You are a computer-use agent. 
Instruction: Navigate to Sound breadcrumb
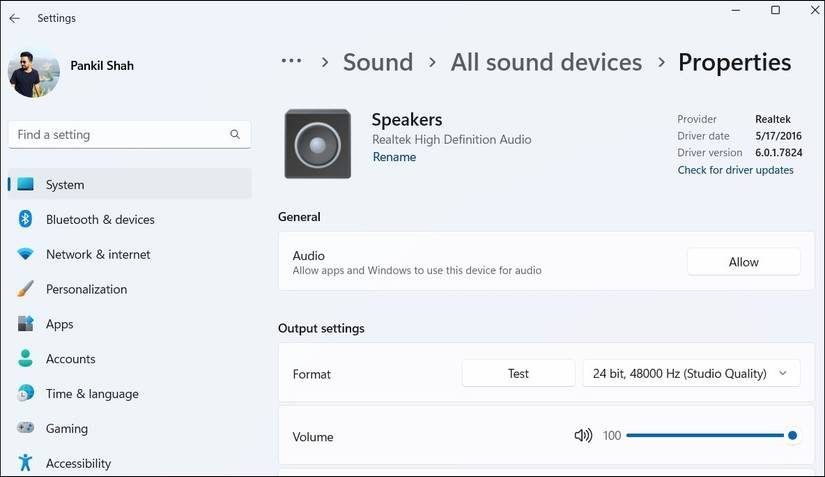pyautogui.click(x=377, y=62)
